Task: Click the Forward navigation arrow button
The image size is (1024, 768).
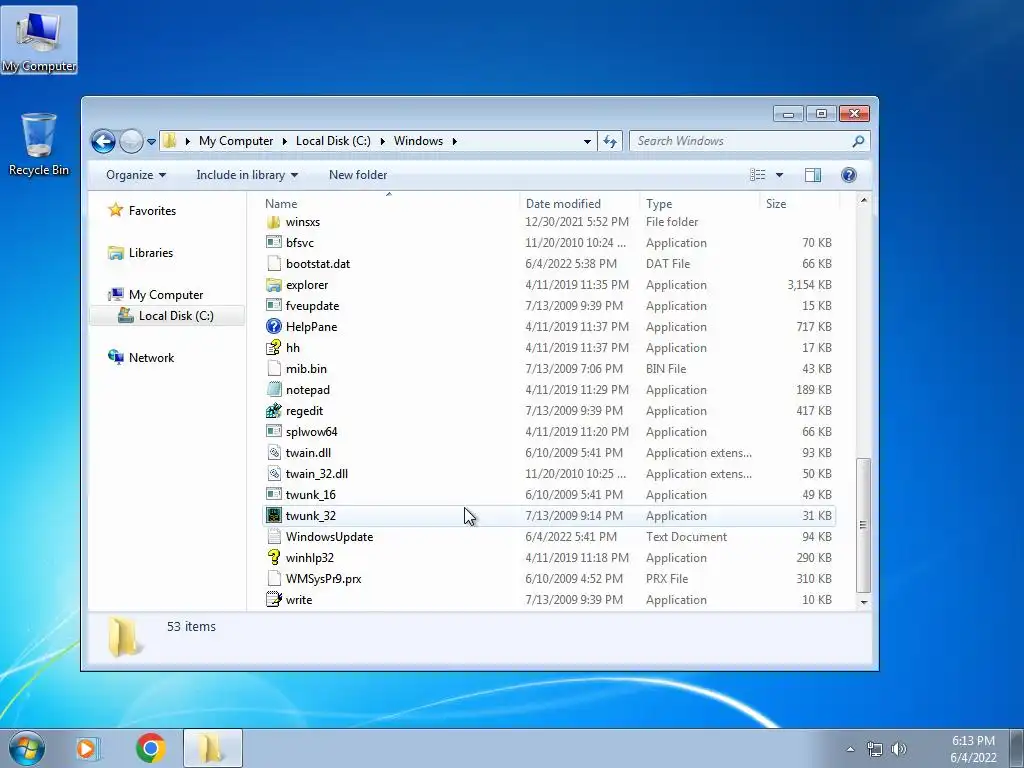Action: [x=131, y=141]
